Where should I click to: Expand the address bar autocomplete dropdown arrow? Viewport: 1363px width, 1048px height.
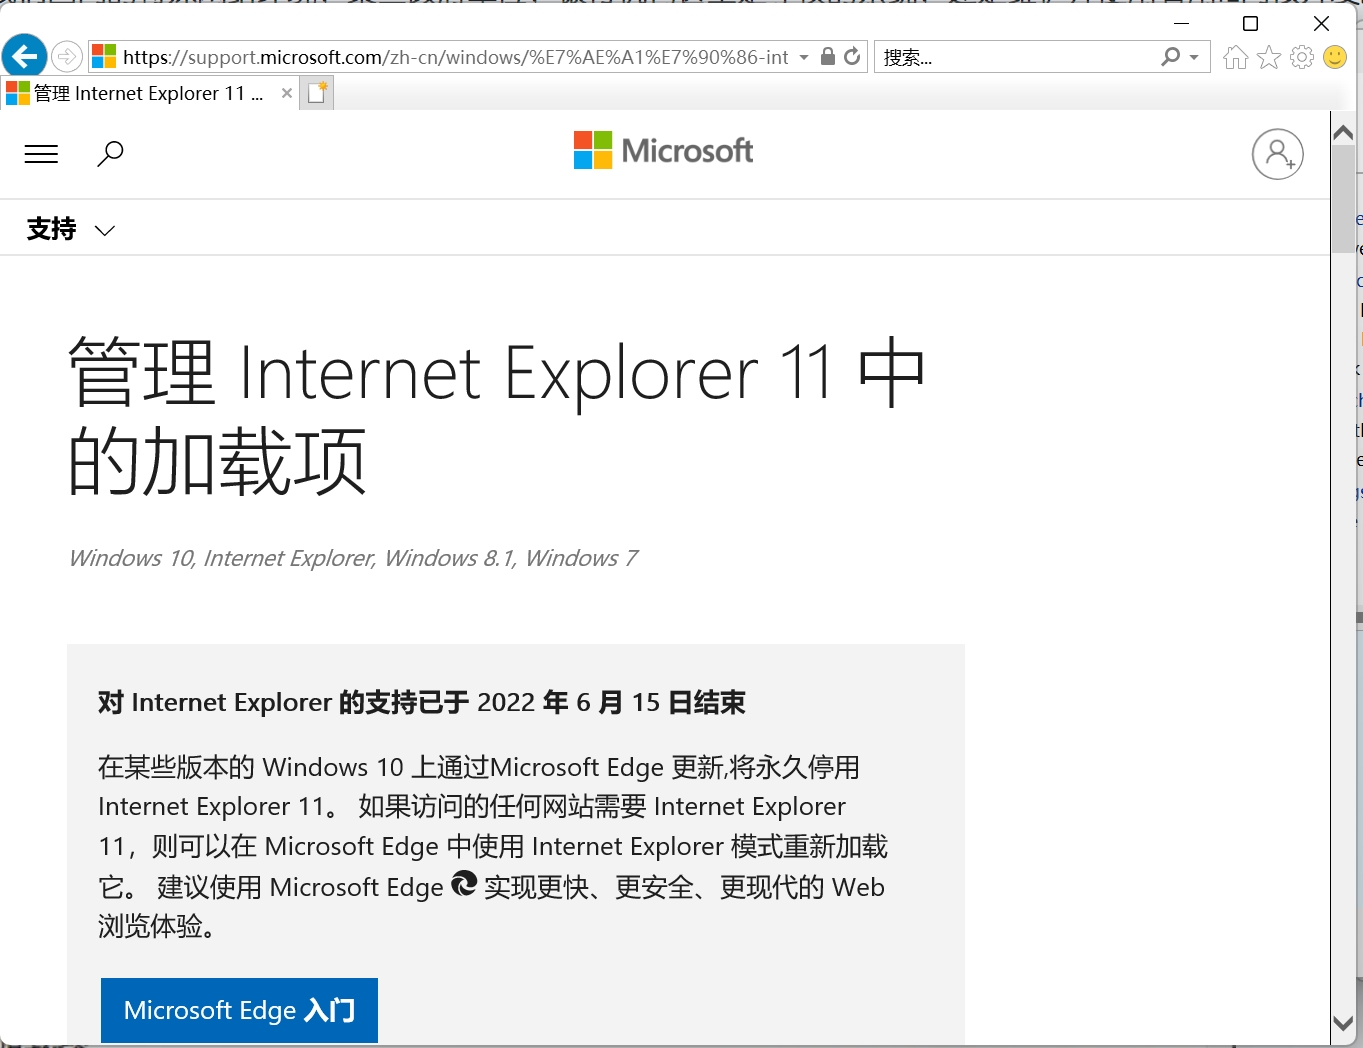804,57
